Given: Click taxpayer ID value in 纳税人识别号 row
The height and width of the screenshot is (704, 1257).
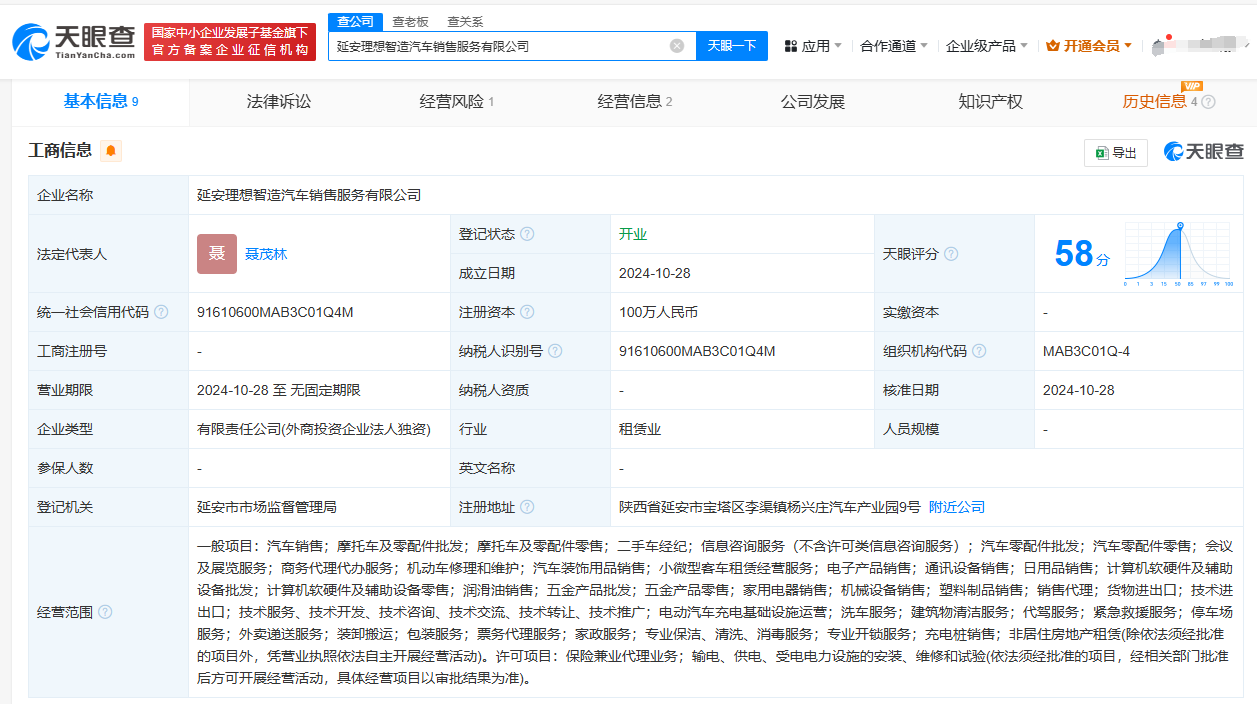Looking at the screenshot, I should click(x=697, y=351).
